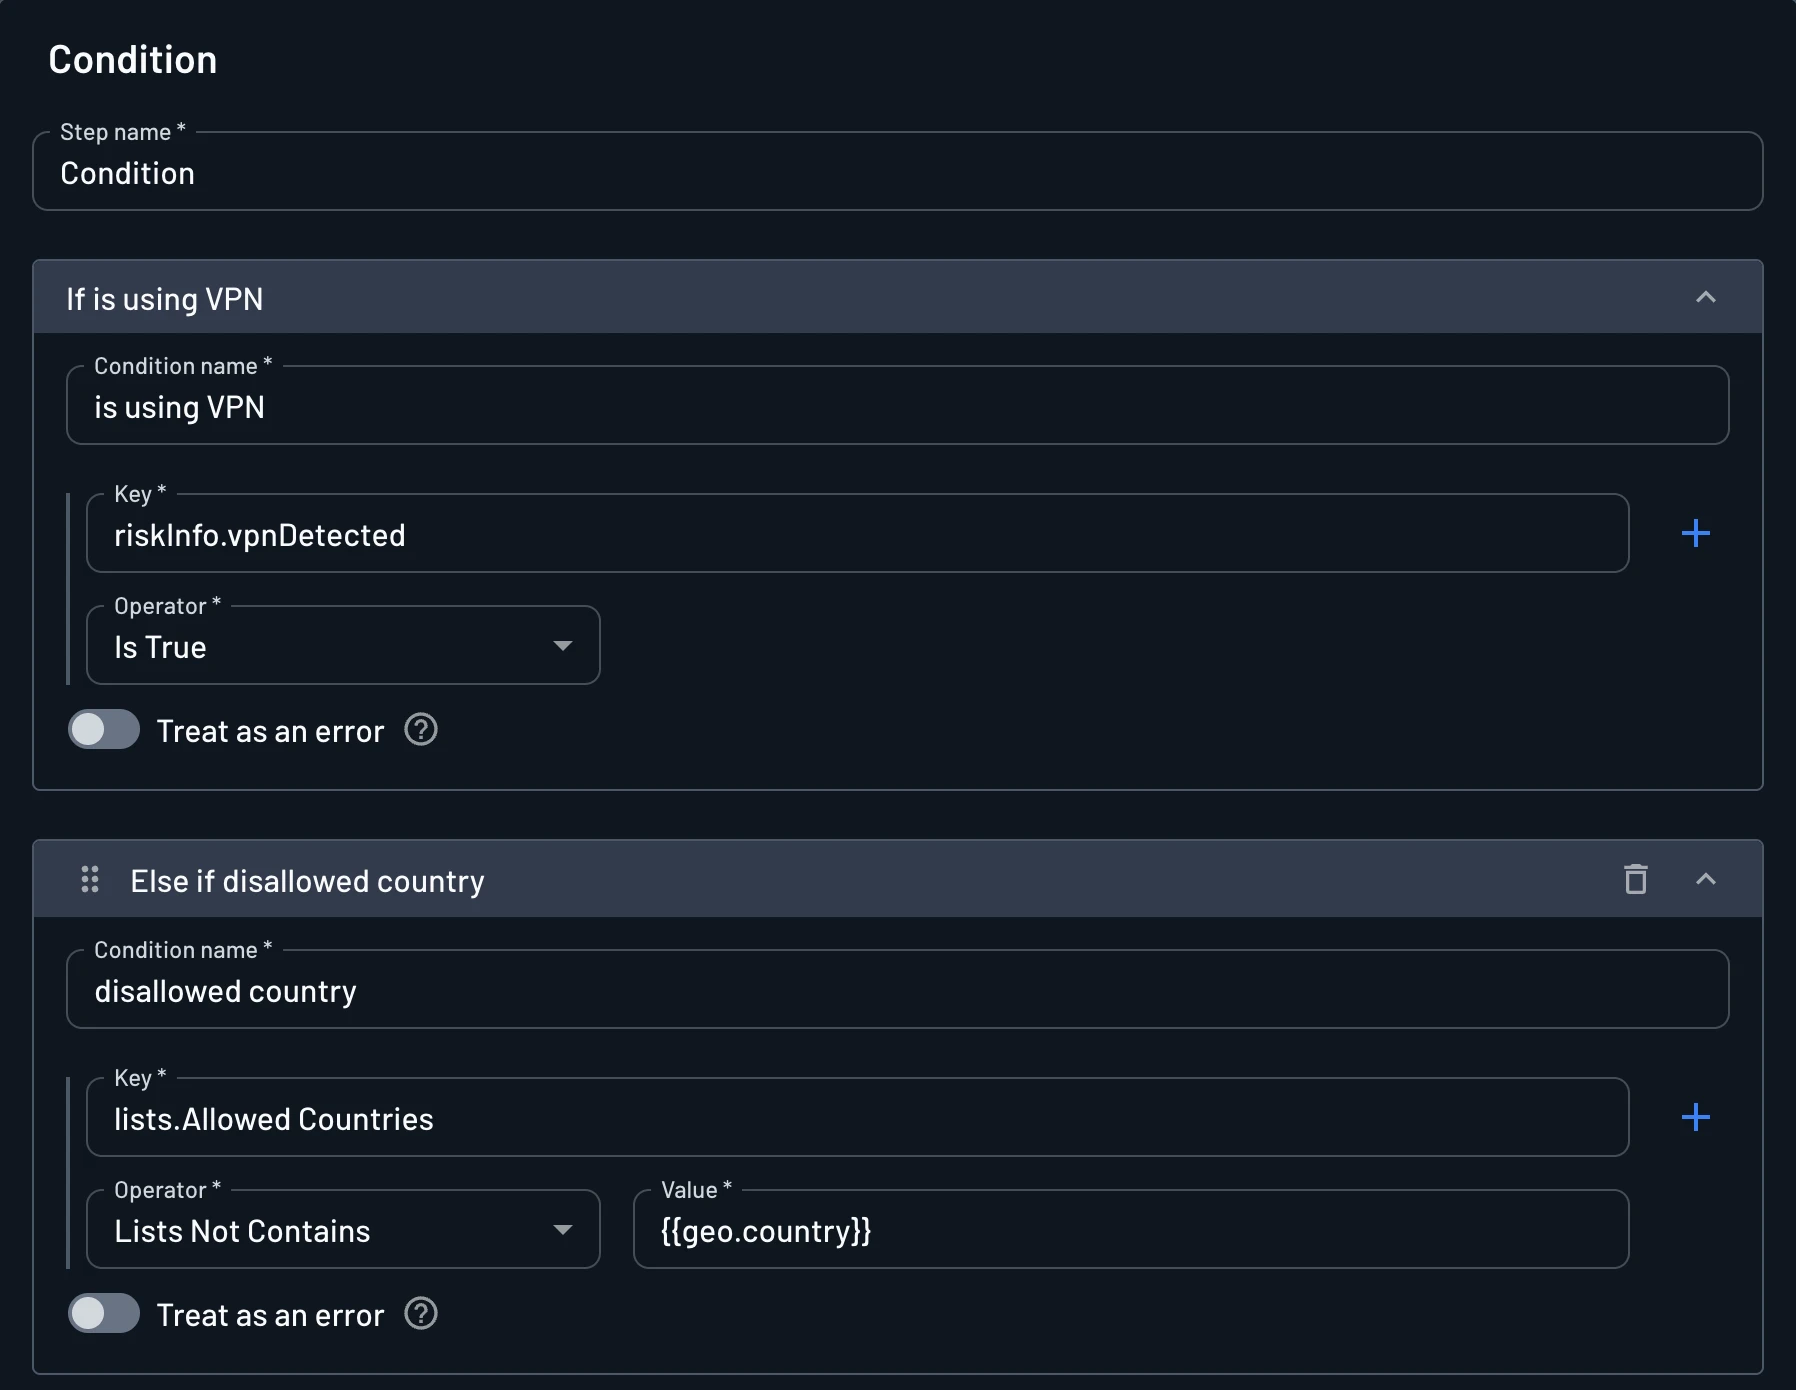Edit the condition name 'is using VPN'
Viewport: 1796px width, 1390px height.
point(898,406)
